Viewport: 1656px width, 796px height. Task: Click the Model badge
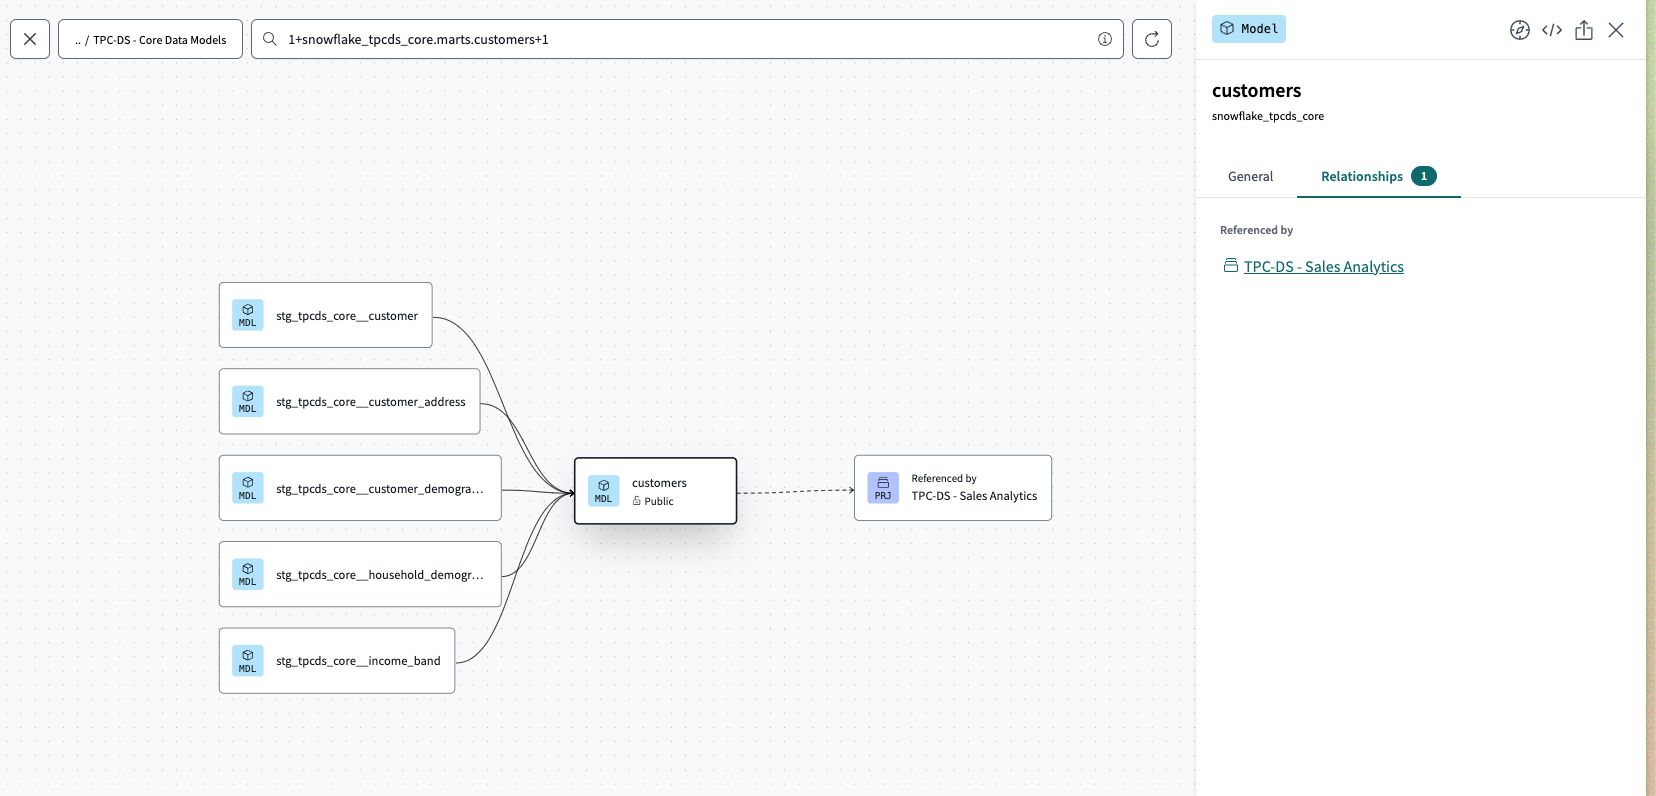click(x=1248, y=29)
